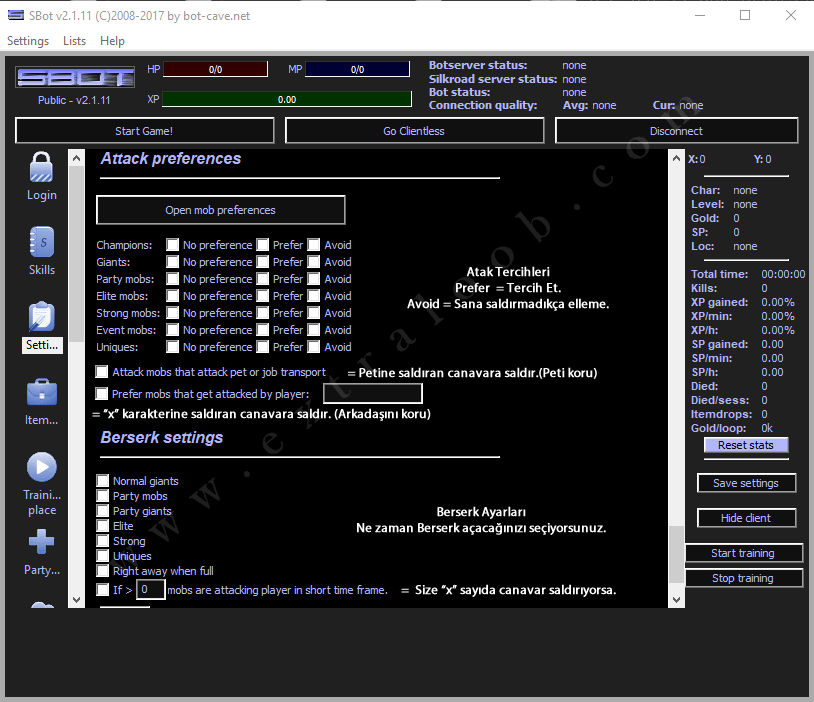814x702 pixels.
Task: Click the sidebar scroll up arrow
Action: [76, 158]
